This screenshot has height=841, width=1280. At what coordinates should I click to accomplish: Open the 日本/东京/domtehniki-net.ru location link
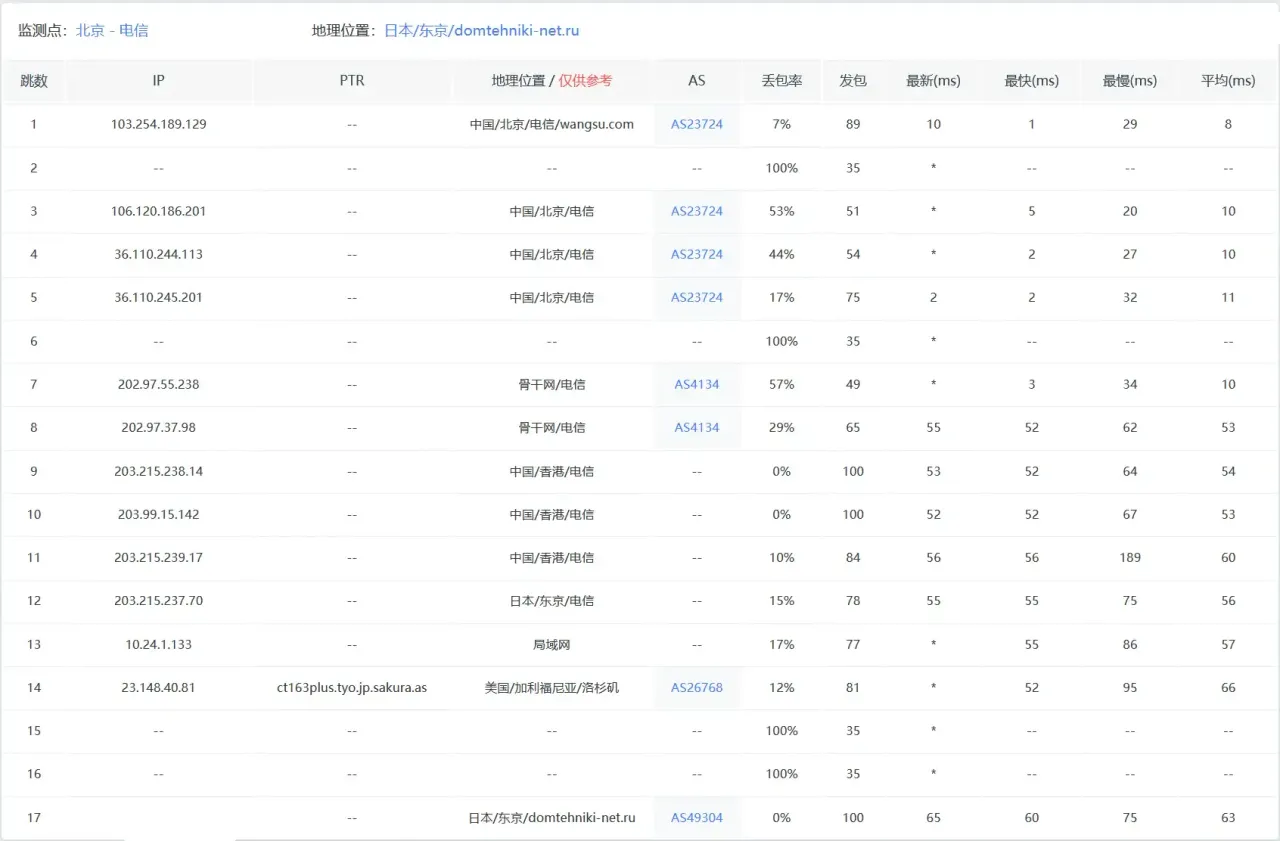pos(482,30)
